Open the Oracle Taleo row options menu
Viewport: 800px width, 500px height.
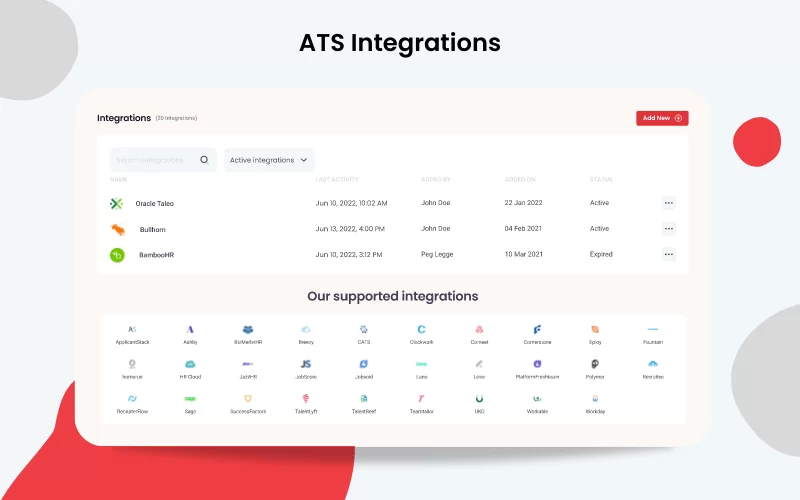668,203
